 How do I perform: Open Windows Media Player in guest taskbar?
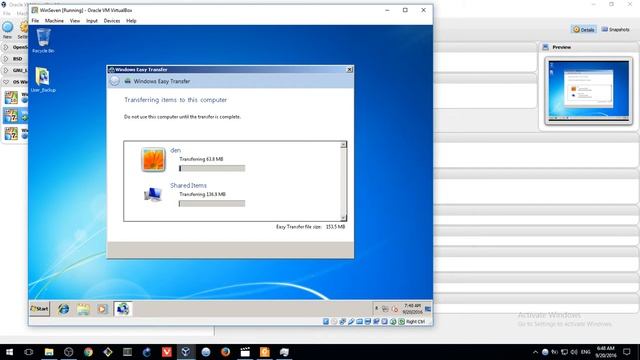[102, 309]
